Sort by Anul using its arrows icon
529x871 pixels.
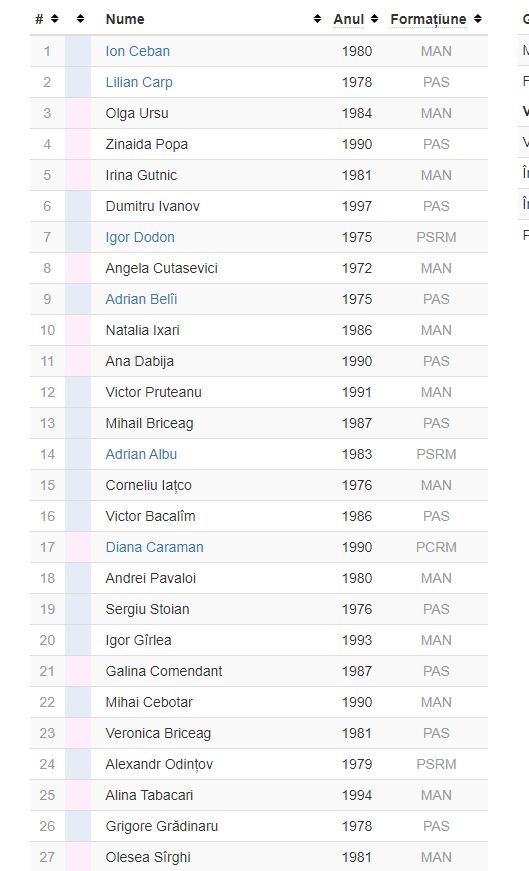pos(375,19)
